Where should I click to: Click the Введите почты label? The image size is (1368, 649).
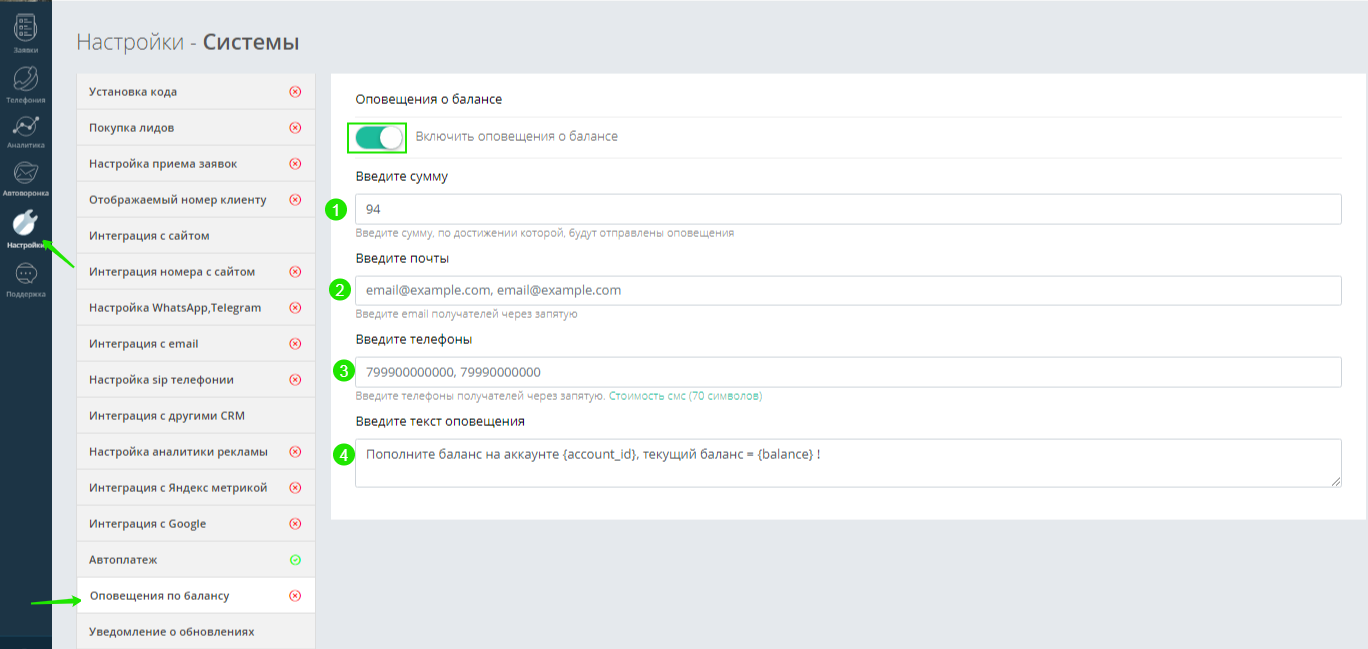(402, 258)
